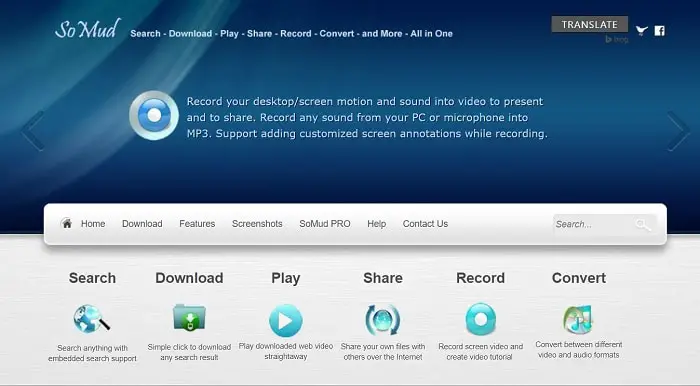
Task: Open the Features menu item
Action: (197, 224)
